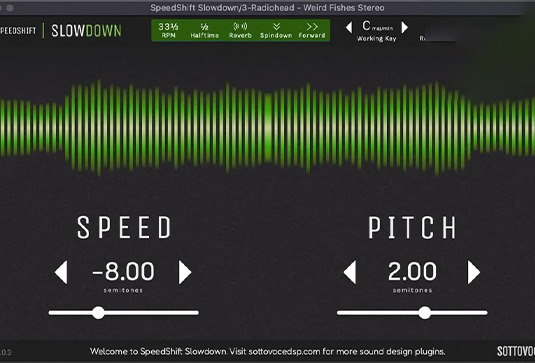
Task: Increase Pitch with the right arrow
Action: 474,272
